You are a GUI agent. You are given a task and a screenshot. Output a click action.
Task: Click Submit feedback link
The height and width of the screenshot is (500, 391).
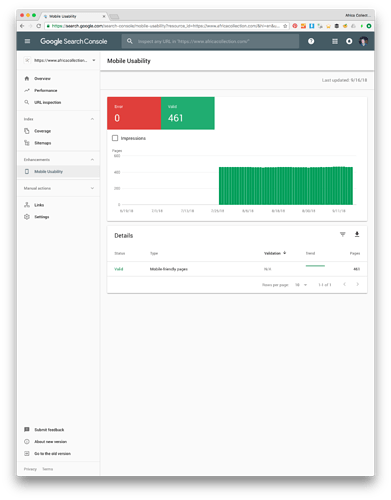(49, 430)
